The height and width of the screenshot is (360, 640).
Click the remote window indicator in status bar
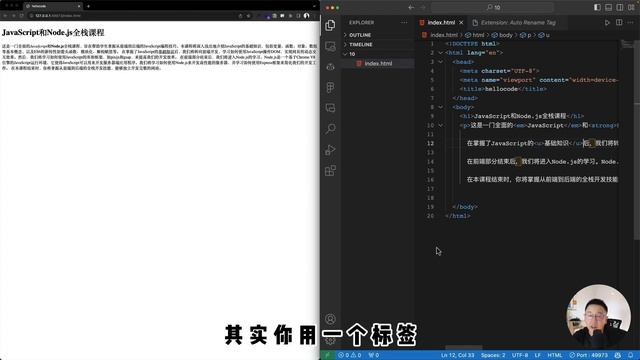(327, 355)
